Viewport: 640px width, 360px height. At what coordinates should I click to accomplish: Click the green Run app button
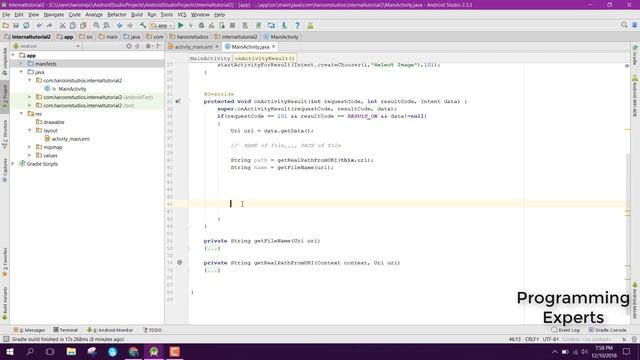click(x=180, y=25)
